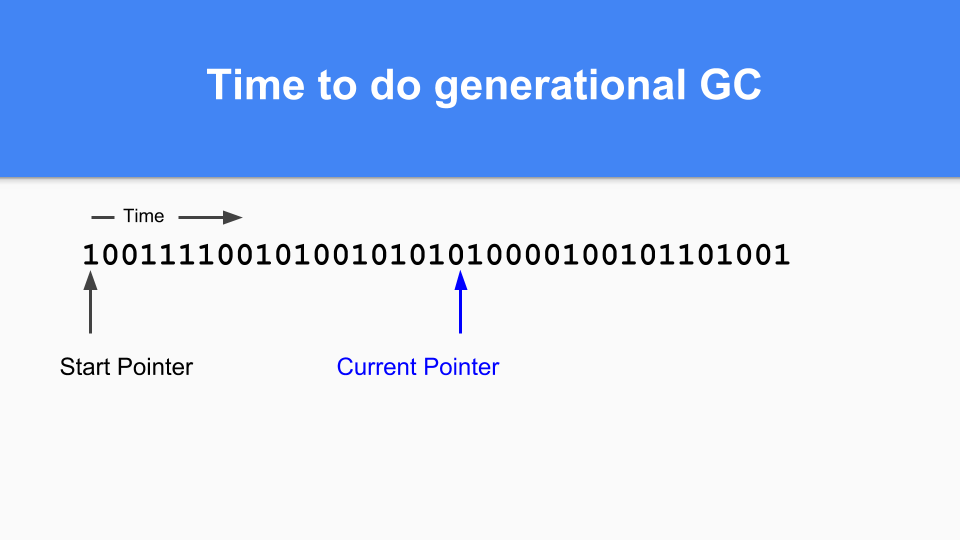Viewport: 960px width, 540px height.
Task: Select the slide title heading text
Action: pos(484,86)
